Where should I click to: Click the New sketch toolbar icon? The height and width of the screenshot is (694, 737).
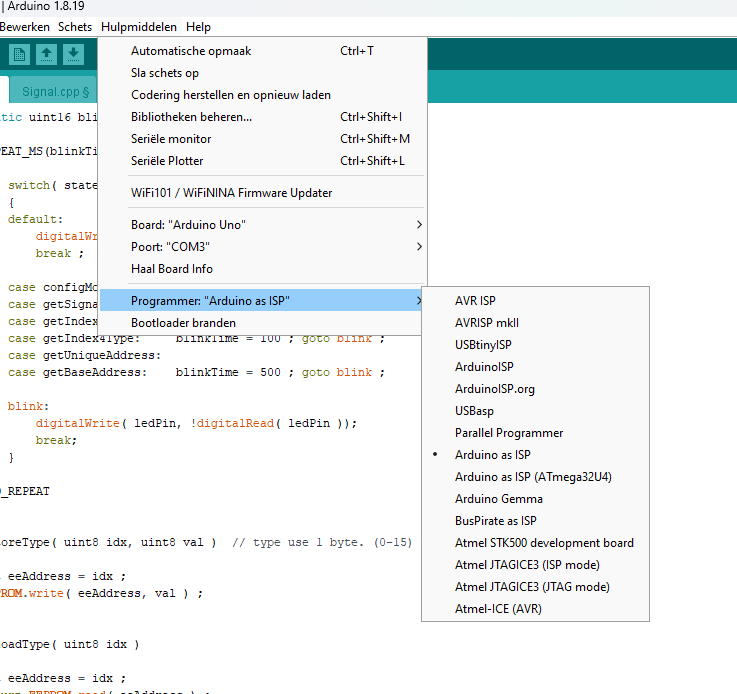click(x=19, y=54)
